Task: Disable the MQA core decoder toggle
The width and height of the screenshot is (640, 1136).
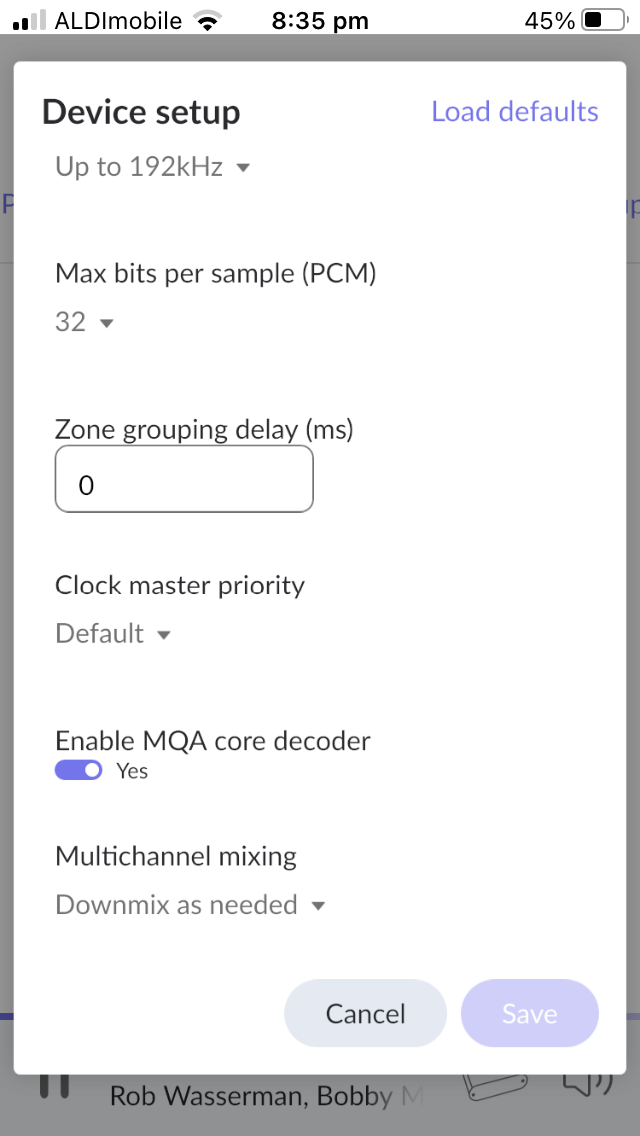Action: coord(78,770)
